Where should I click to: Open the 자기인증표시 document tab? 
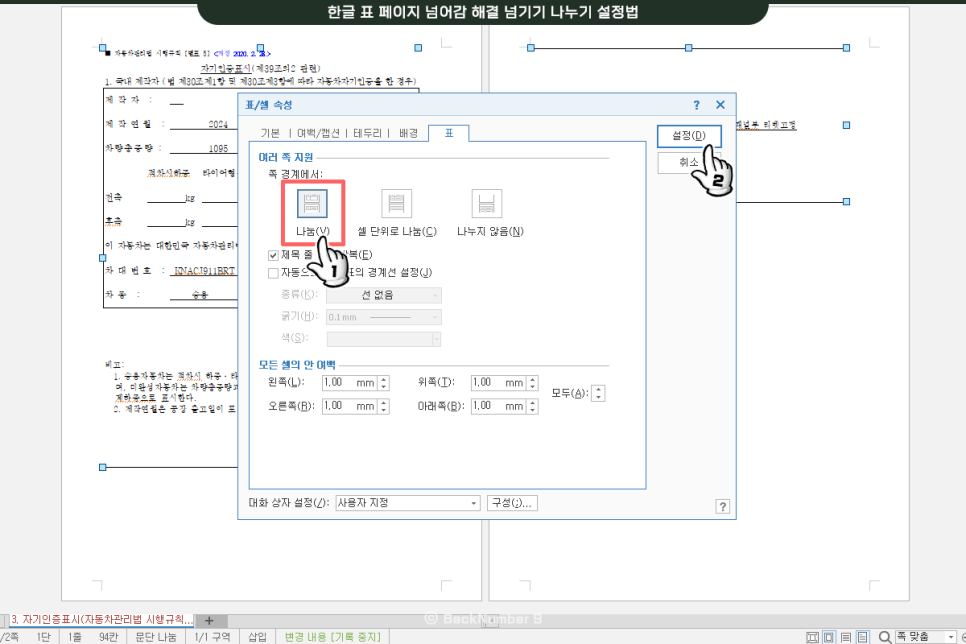[x=101, y=619]
